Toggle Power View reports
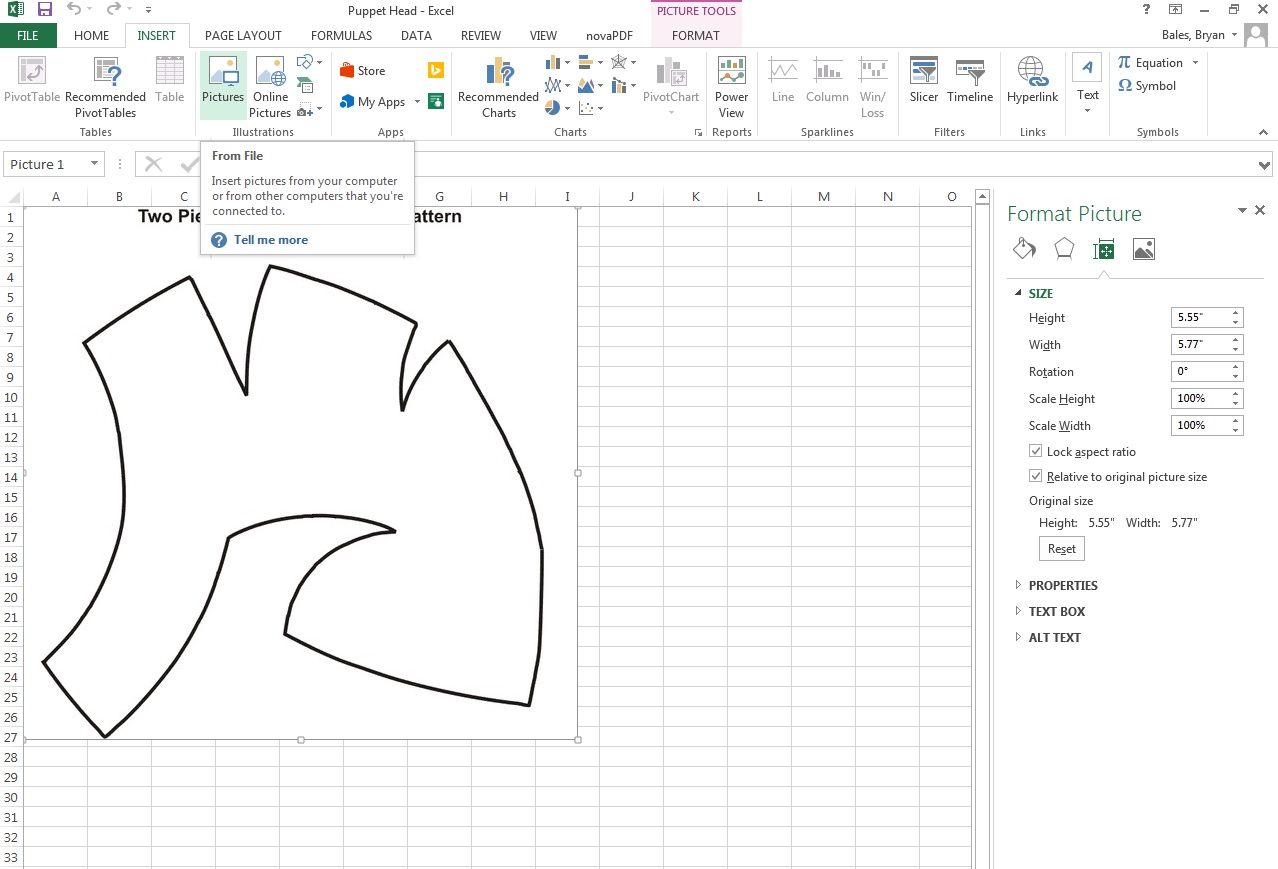 click(731, 85)
